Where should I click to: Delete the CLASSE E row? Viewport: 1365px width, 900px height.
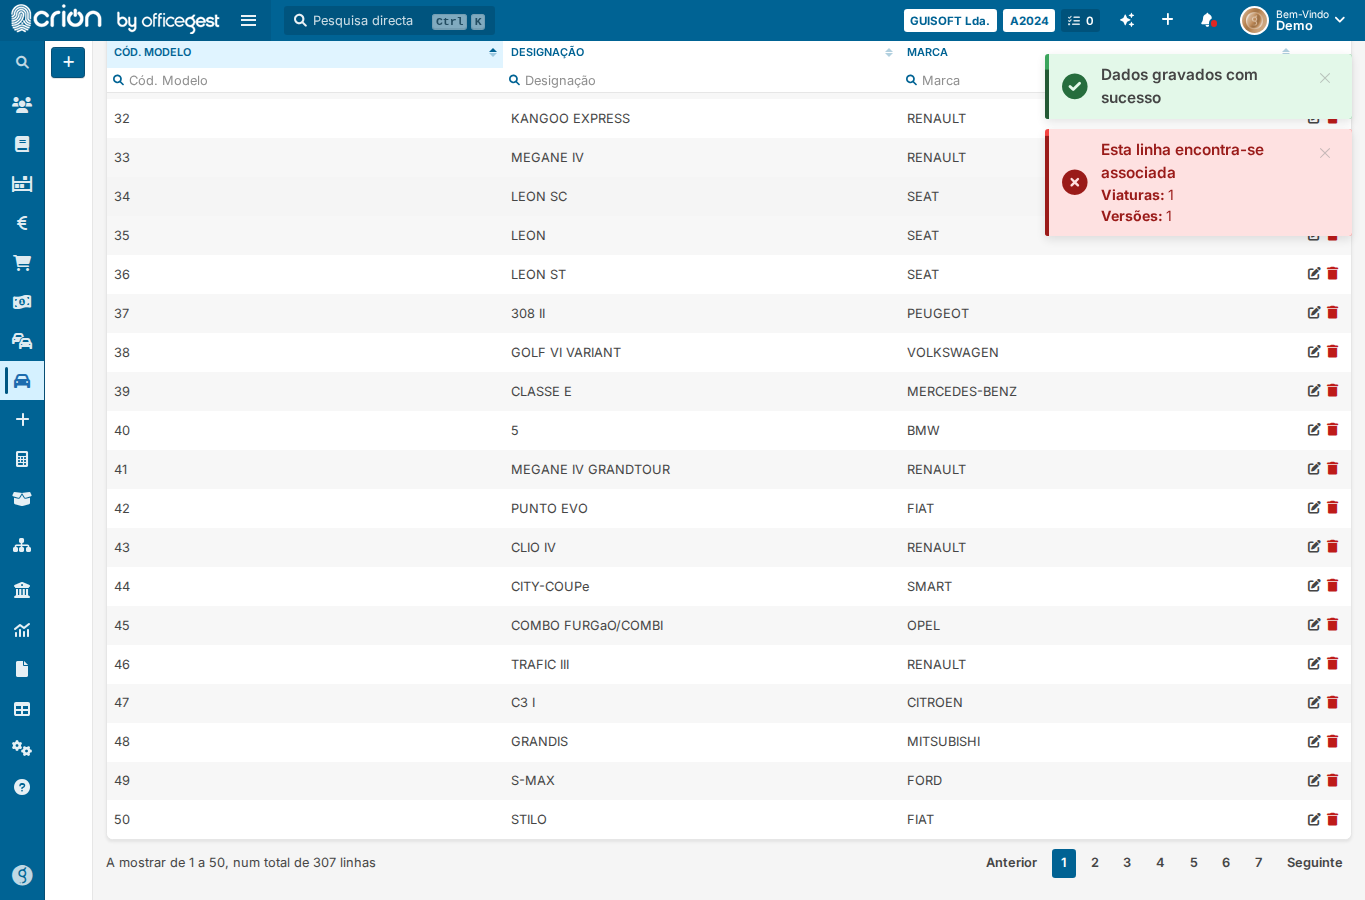click(1333, 391)
